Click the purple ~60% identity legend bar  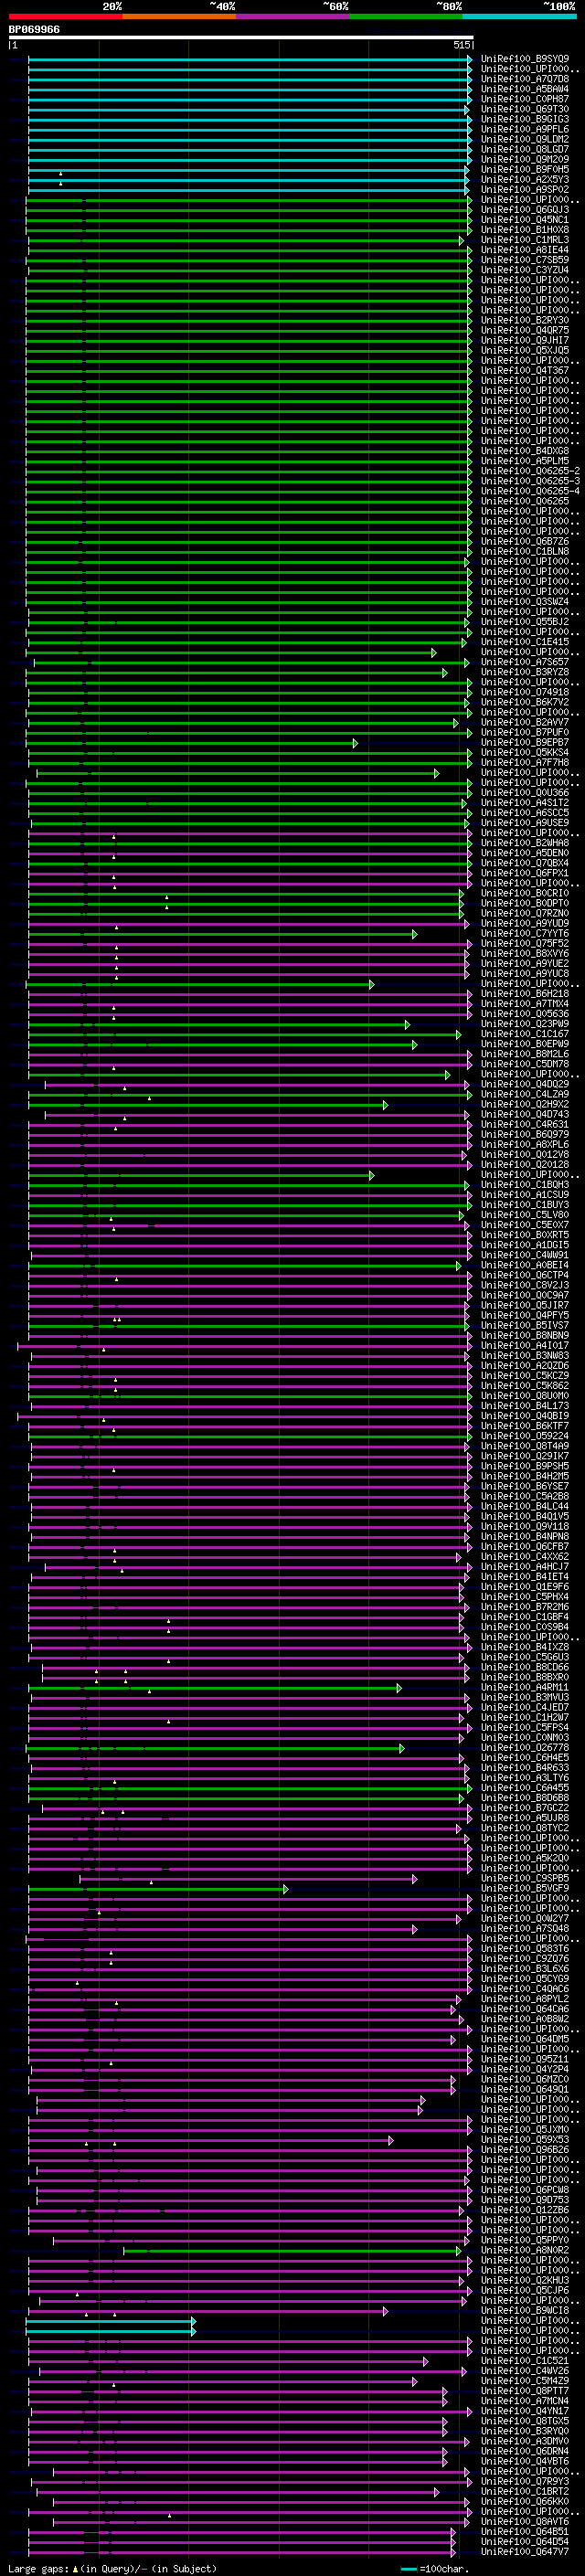point(293,16)
